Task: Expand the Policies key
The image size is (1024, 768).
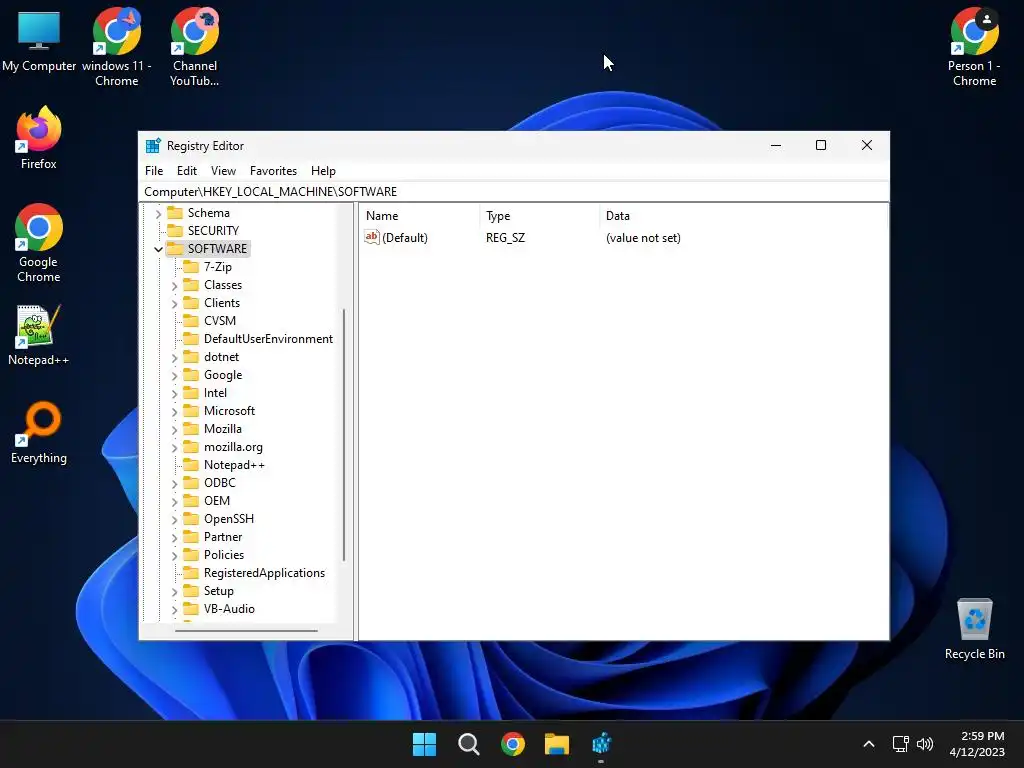Action: click(x=174, y=555)
